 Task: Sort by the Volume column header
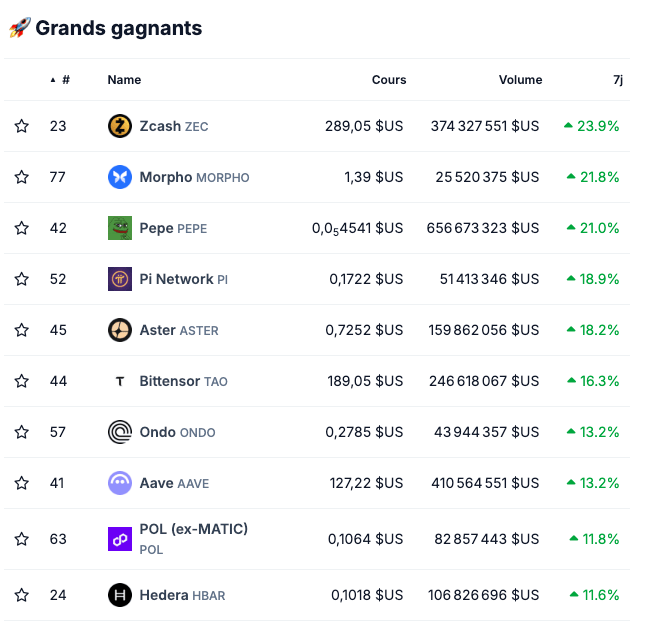520,80
